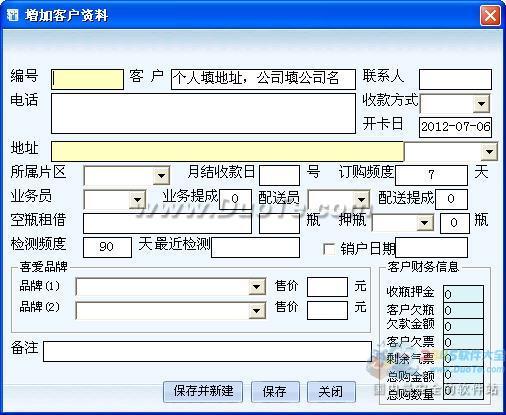Click the app icon in title bar
Screen dimensions: 506x415
tap(12, 15)
